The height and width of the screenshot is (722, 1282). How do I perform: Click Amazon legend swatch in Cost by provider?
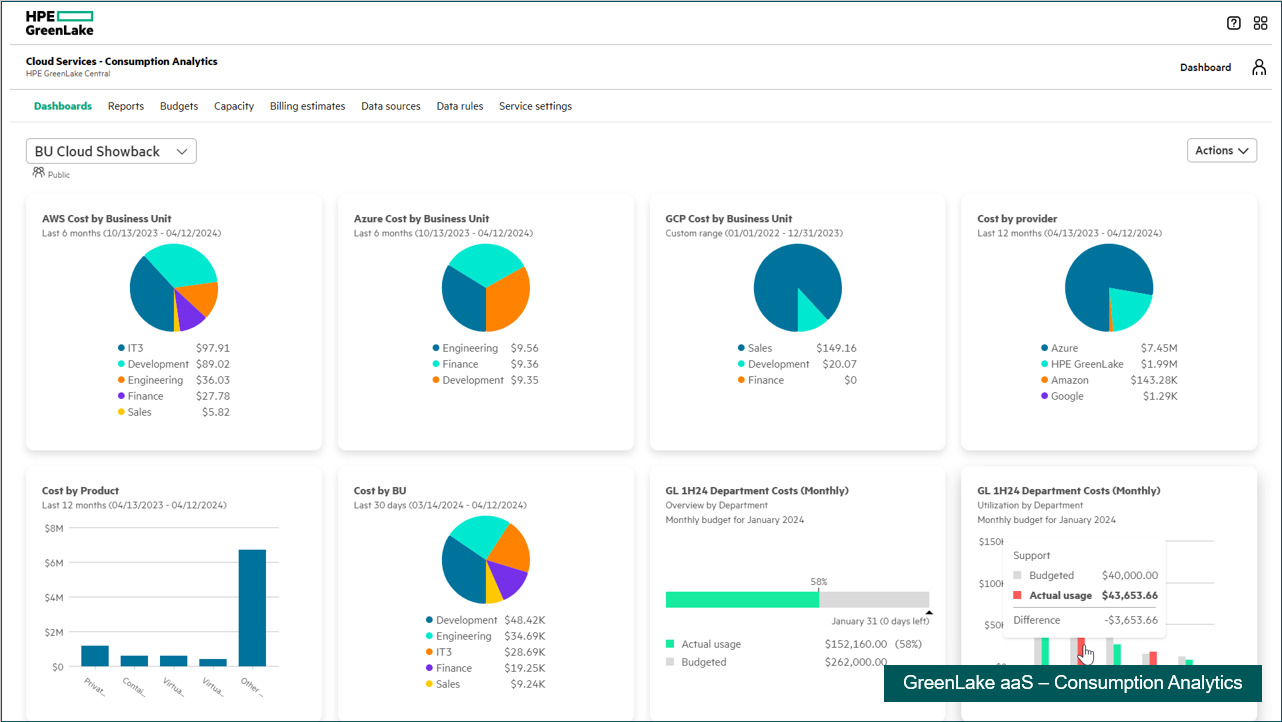click(1044, 380)
